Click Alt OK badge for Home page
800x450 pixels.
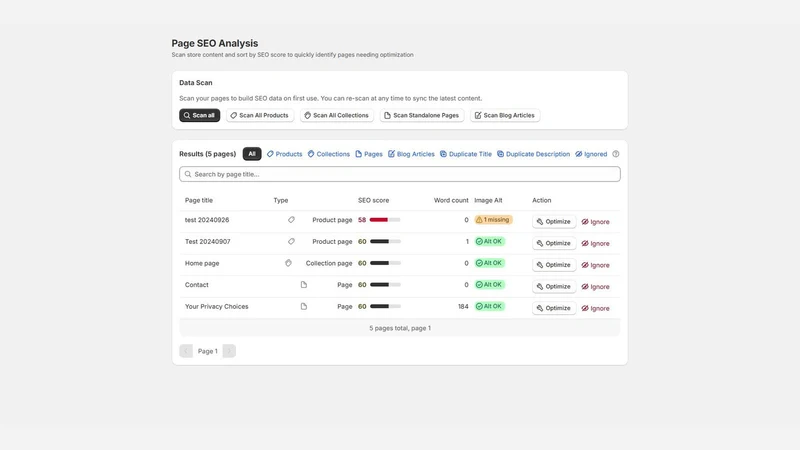(490, 263)
